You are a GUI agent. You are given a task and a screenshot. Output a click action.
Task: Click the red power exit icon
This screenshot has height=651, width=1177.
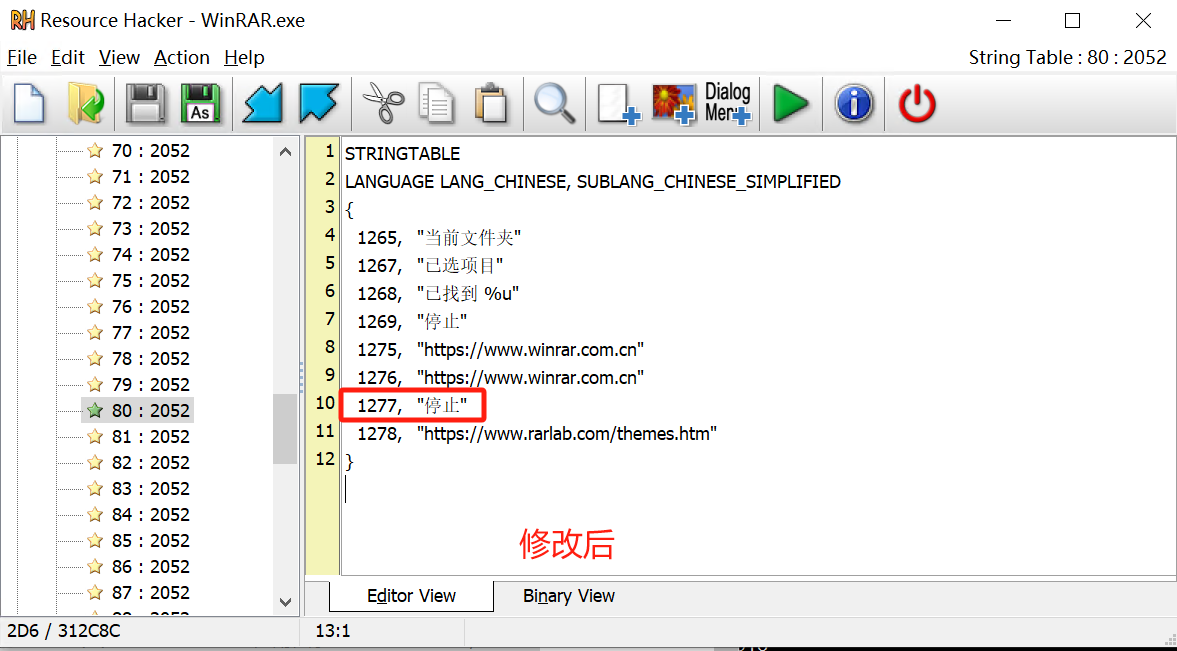pyautogui.click(x=917, y=103)
